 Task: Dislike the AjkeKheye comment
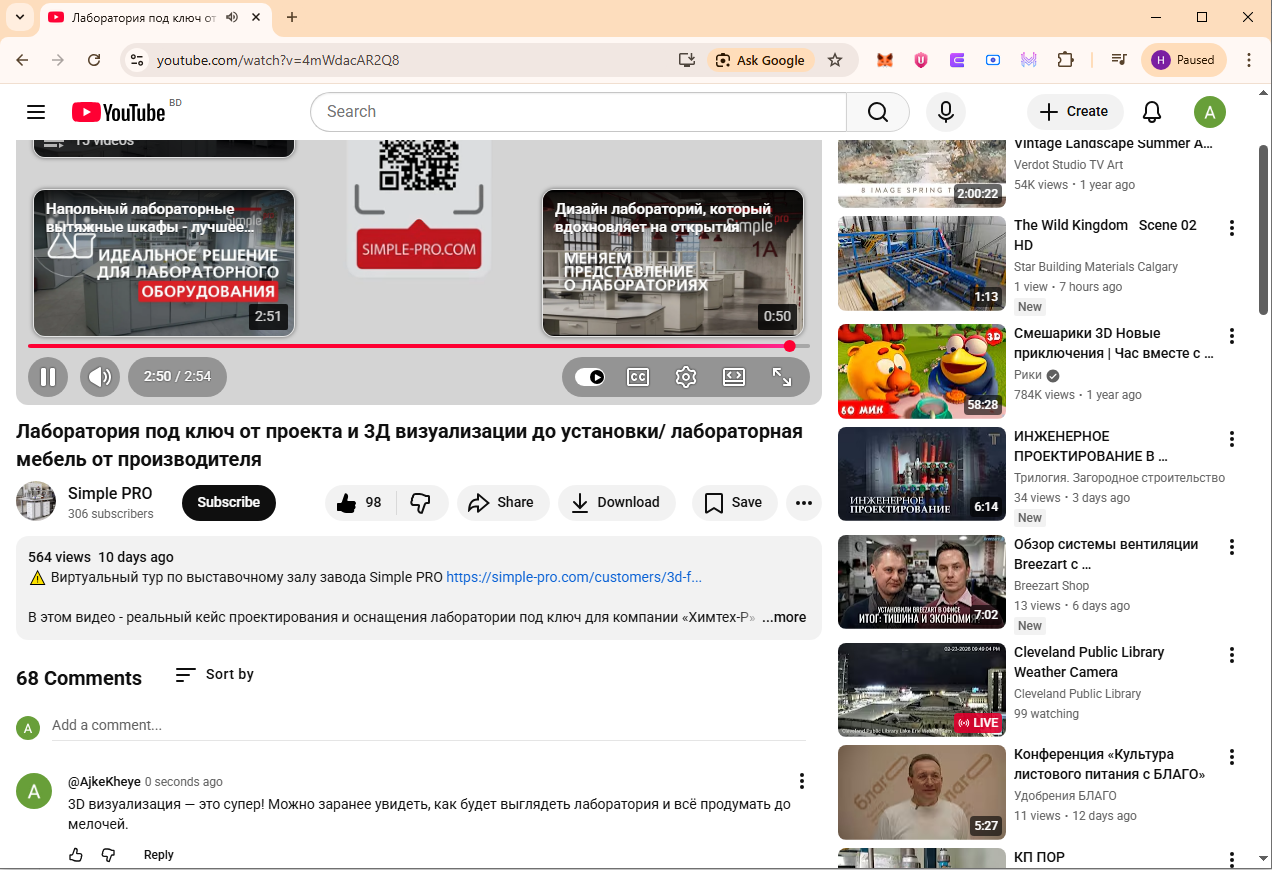(x=109, y=855)
